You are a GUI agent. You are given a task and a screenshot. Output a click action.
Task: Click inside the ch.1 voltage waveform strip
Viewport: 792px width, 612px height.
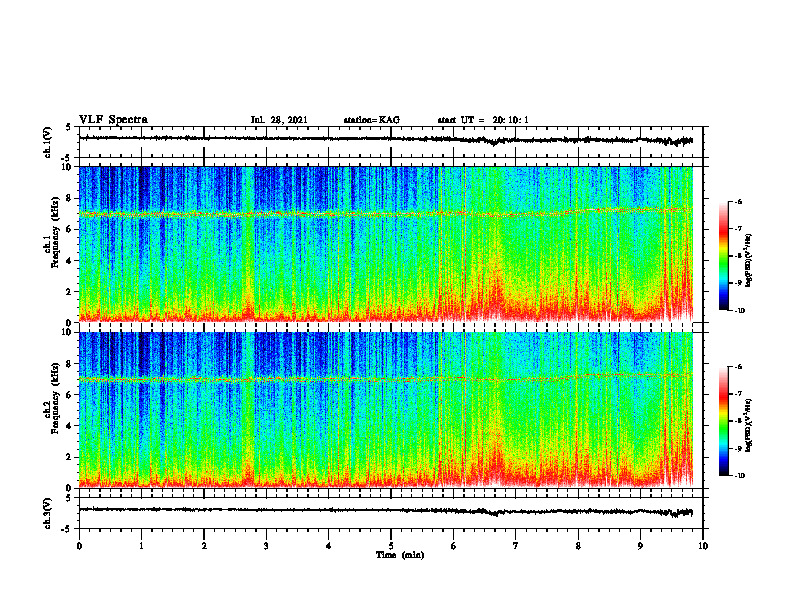coord(391,142)
